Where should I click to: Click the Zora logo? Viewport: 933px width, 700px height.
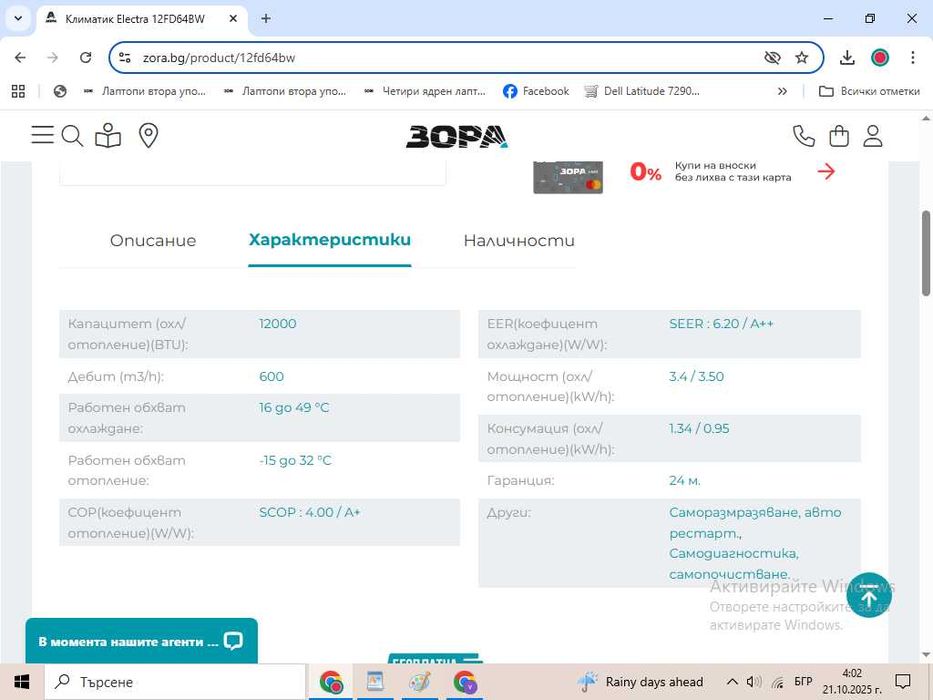click(x=456, y=136)
